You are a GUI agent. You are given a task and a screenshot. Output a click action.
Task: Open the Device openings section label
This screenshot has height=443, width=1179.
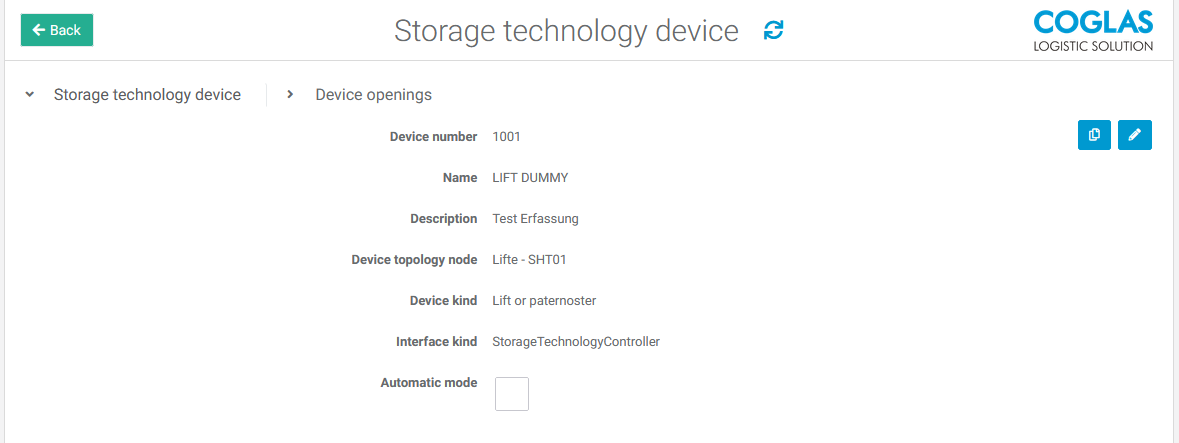click(x=373, y=95)
